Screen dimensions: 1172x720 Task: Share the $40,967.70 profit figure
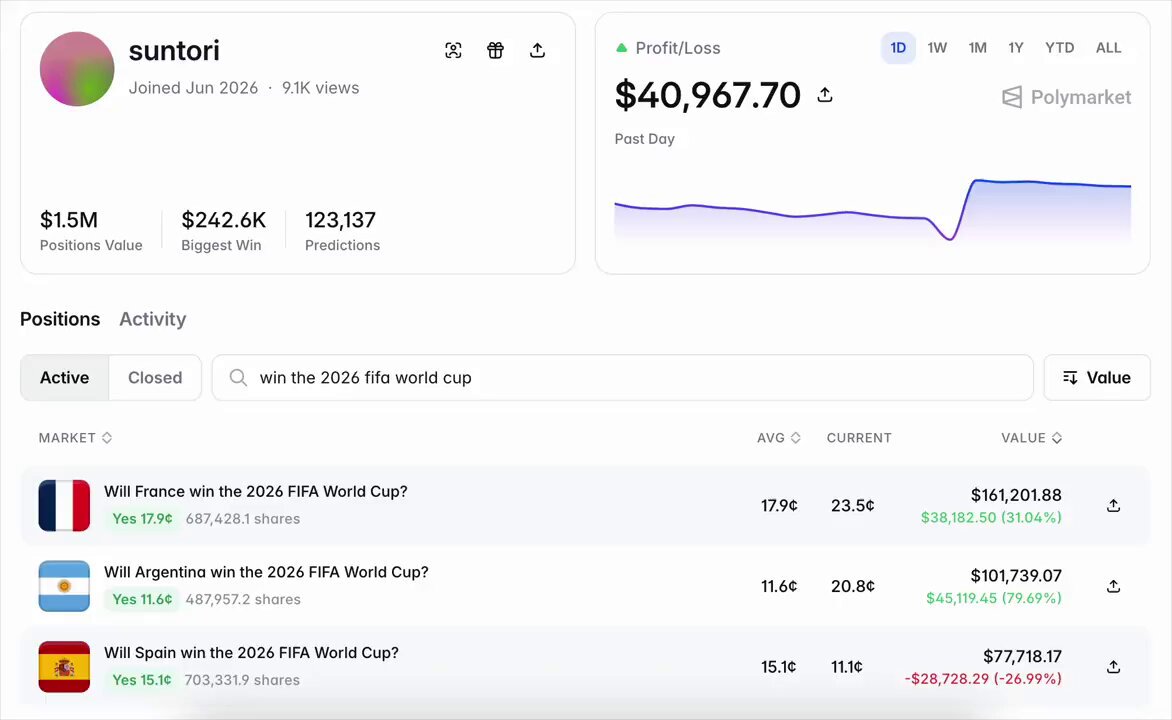824,95
